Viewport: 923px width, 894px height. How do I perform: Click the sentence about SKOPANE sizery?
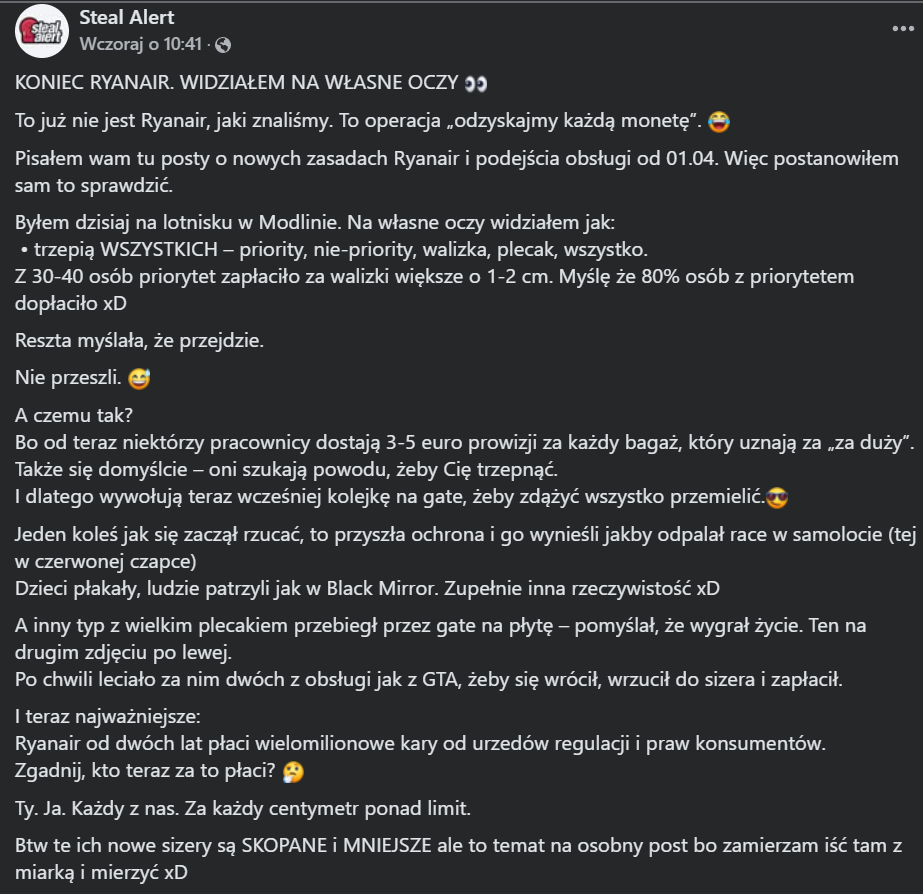click(459, 859)
